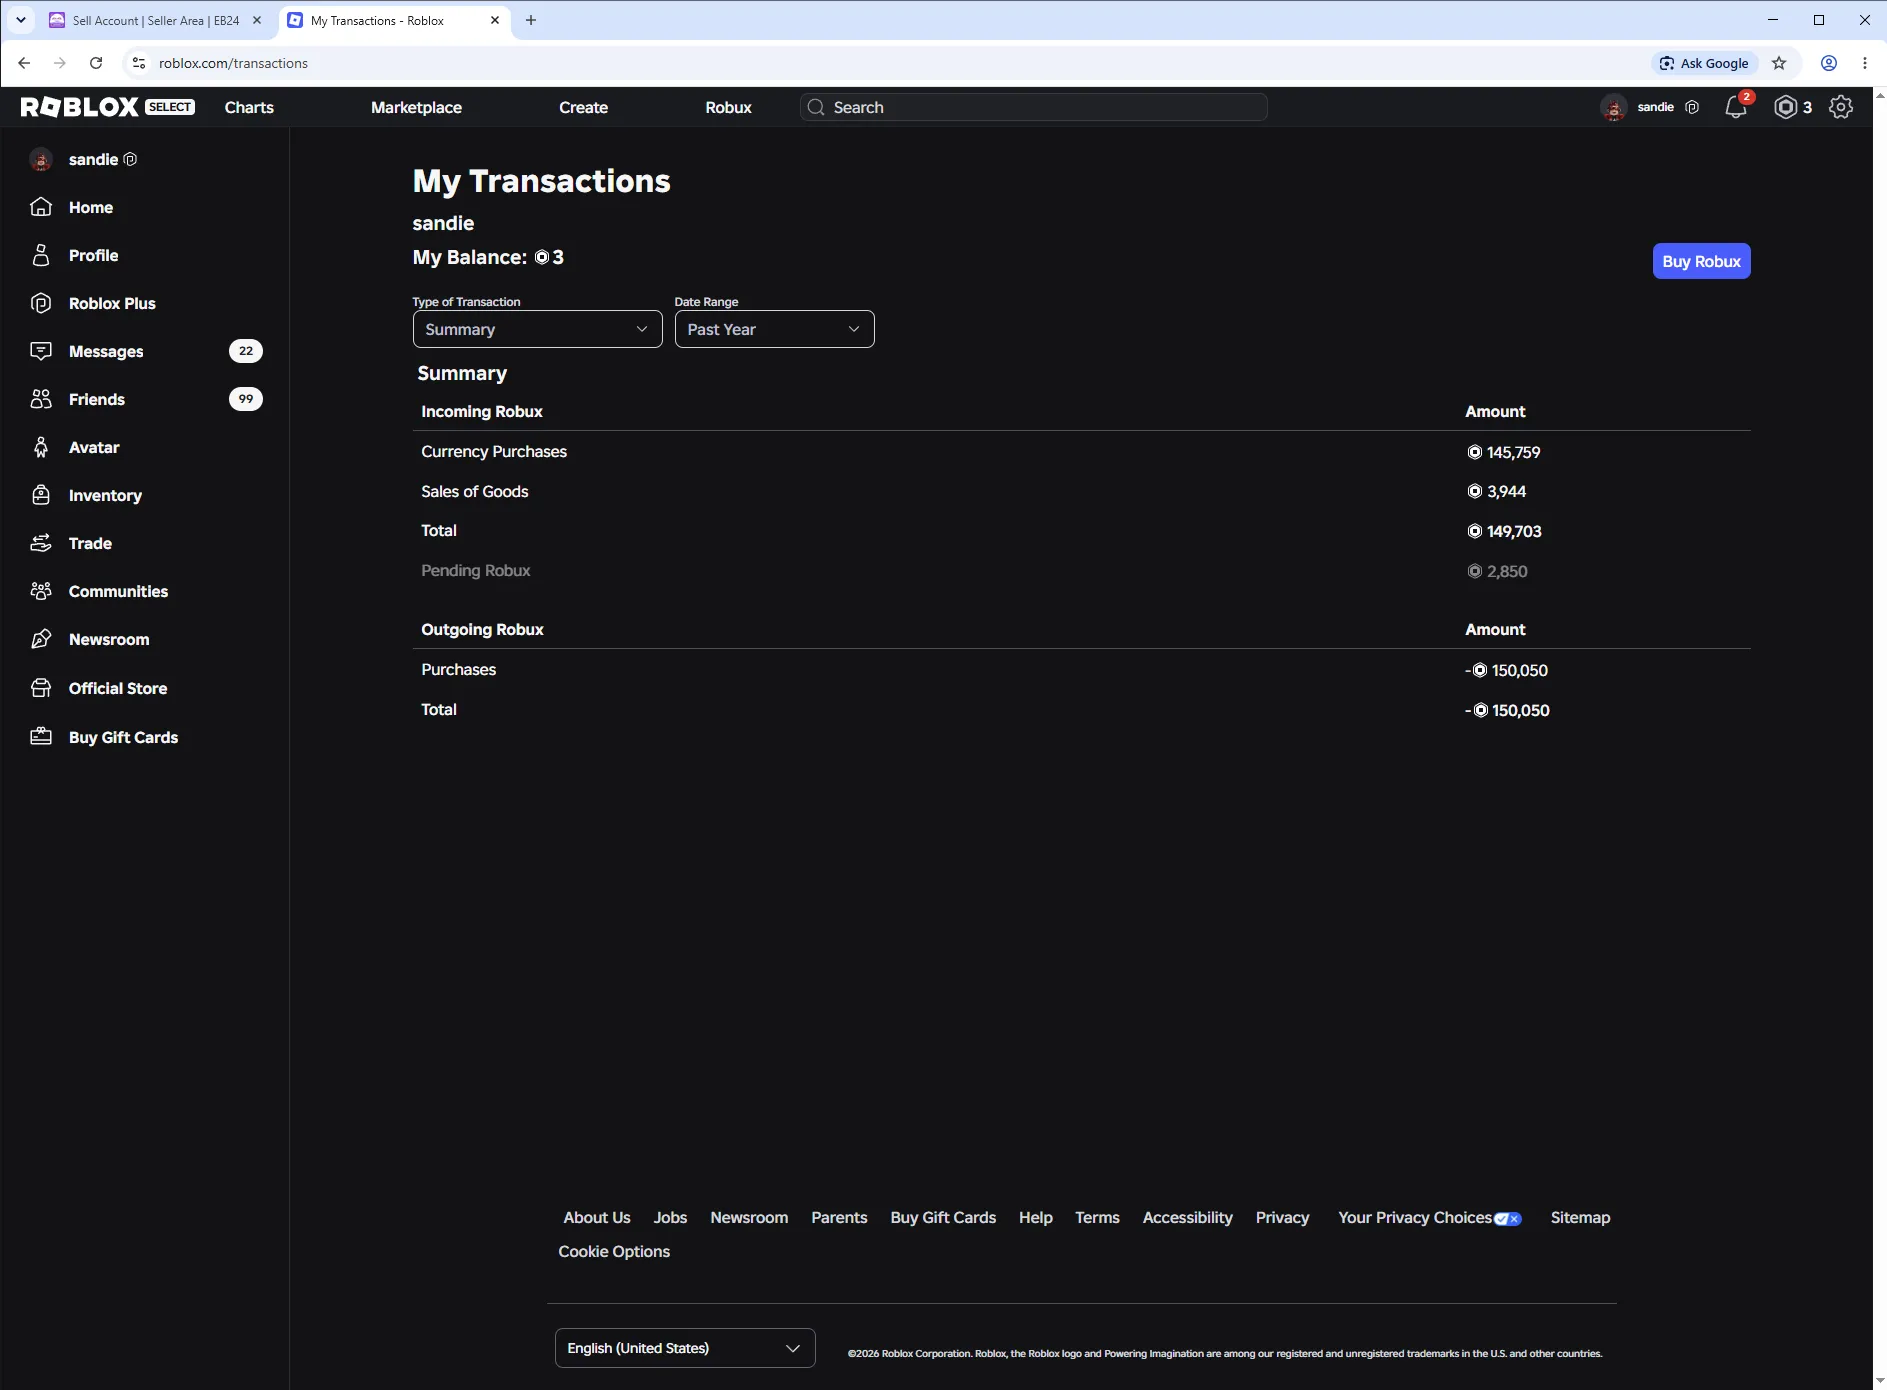Viewport: 1887px width, 1390px height.
Task: Open the About Us footer link
Action: click(597, 1218)
